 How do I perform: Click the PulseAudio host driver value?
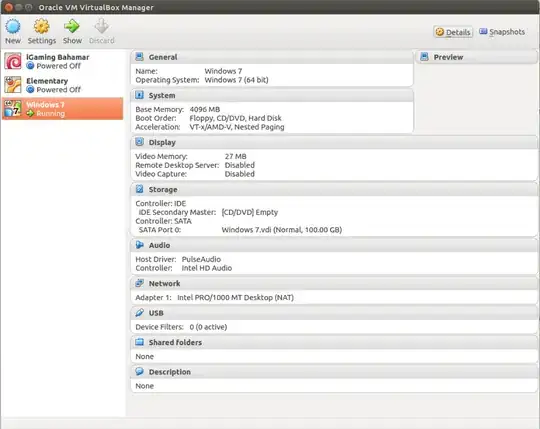tap(201, 259)
